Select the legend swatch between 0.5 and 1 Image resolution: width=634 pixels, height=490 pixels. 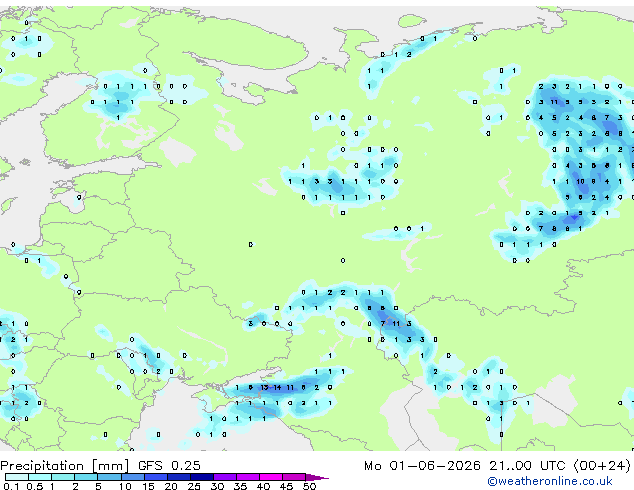tap(40, 477)
